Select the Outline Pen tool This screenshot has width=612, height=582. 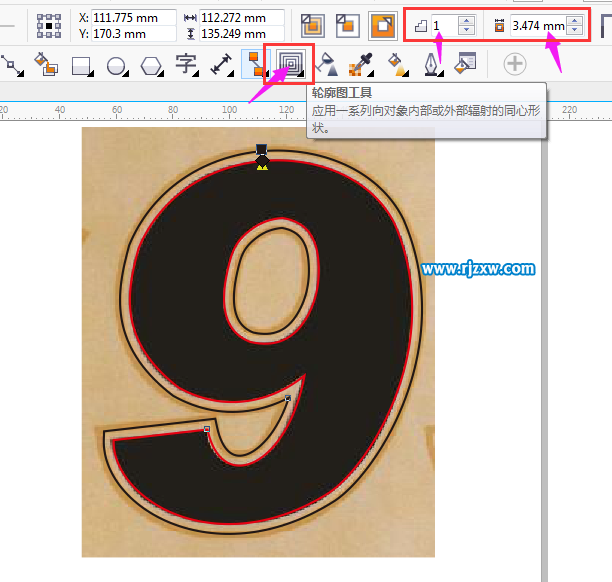pyautogui.click(x=432, y=64)
